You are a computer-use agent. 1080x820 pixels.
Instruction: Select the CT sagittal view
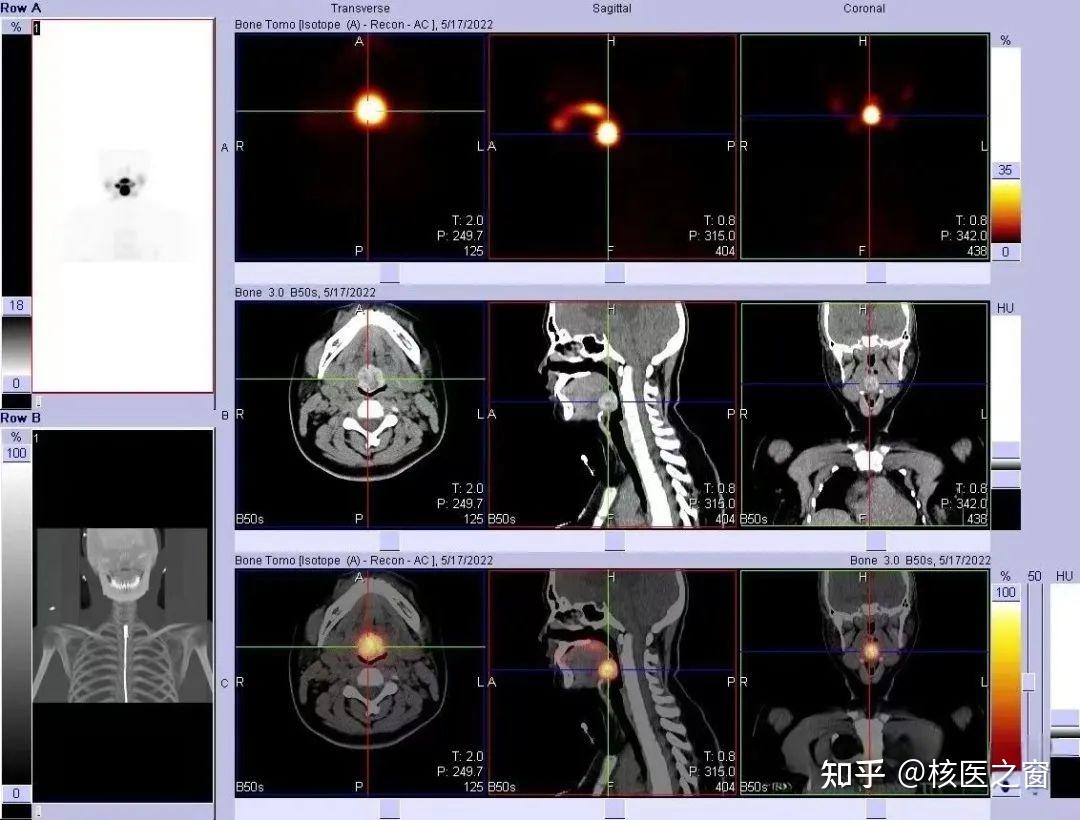click(x=612, y=414)
